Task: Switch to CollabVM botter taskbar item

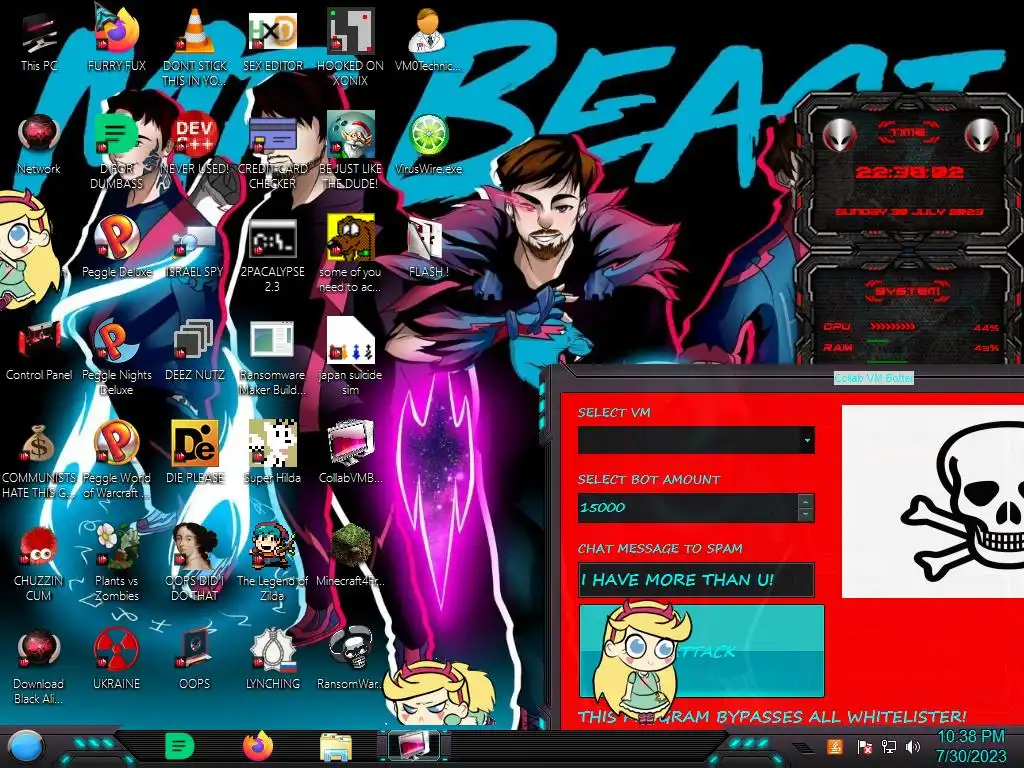Action: [x=414, y=746]
